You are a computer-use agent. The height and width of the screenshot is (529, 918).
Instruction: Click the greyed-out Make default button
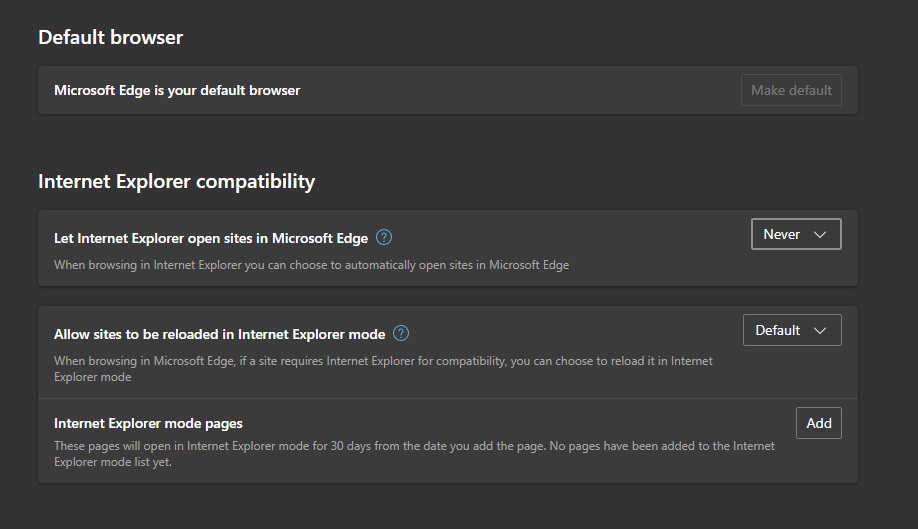[x=791, y=90]
